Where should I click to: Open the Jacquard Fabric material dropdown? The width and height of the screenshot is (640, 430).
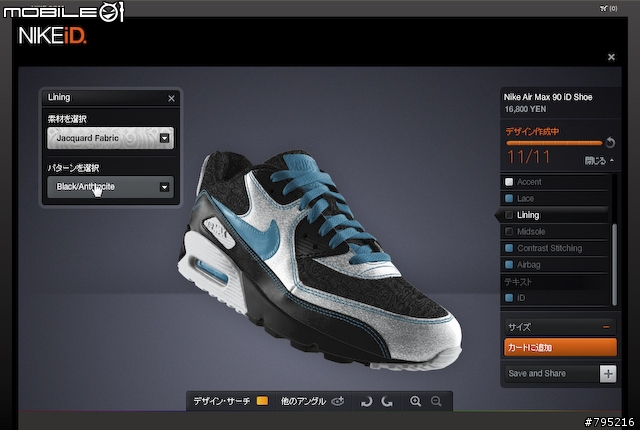[x=110, y=138]
